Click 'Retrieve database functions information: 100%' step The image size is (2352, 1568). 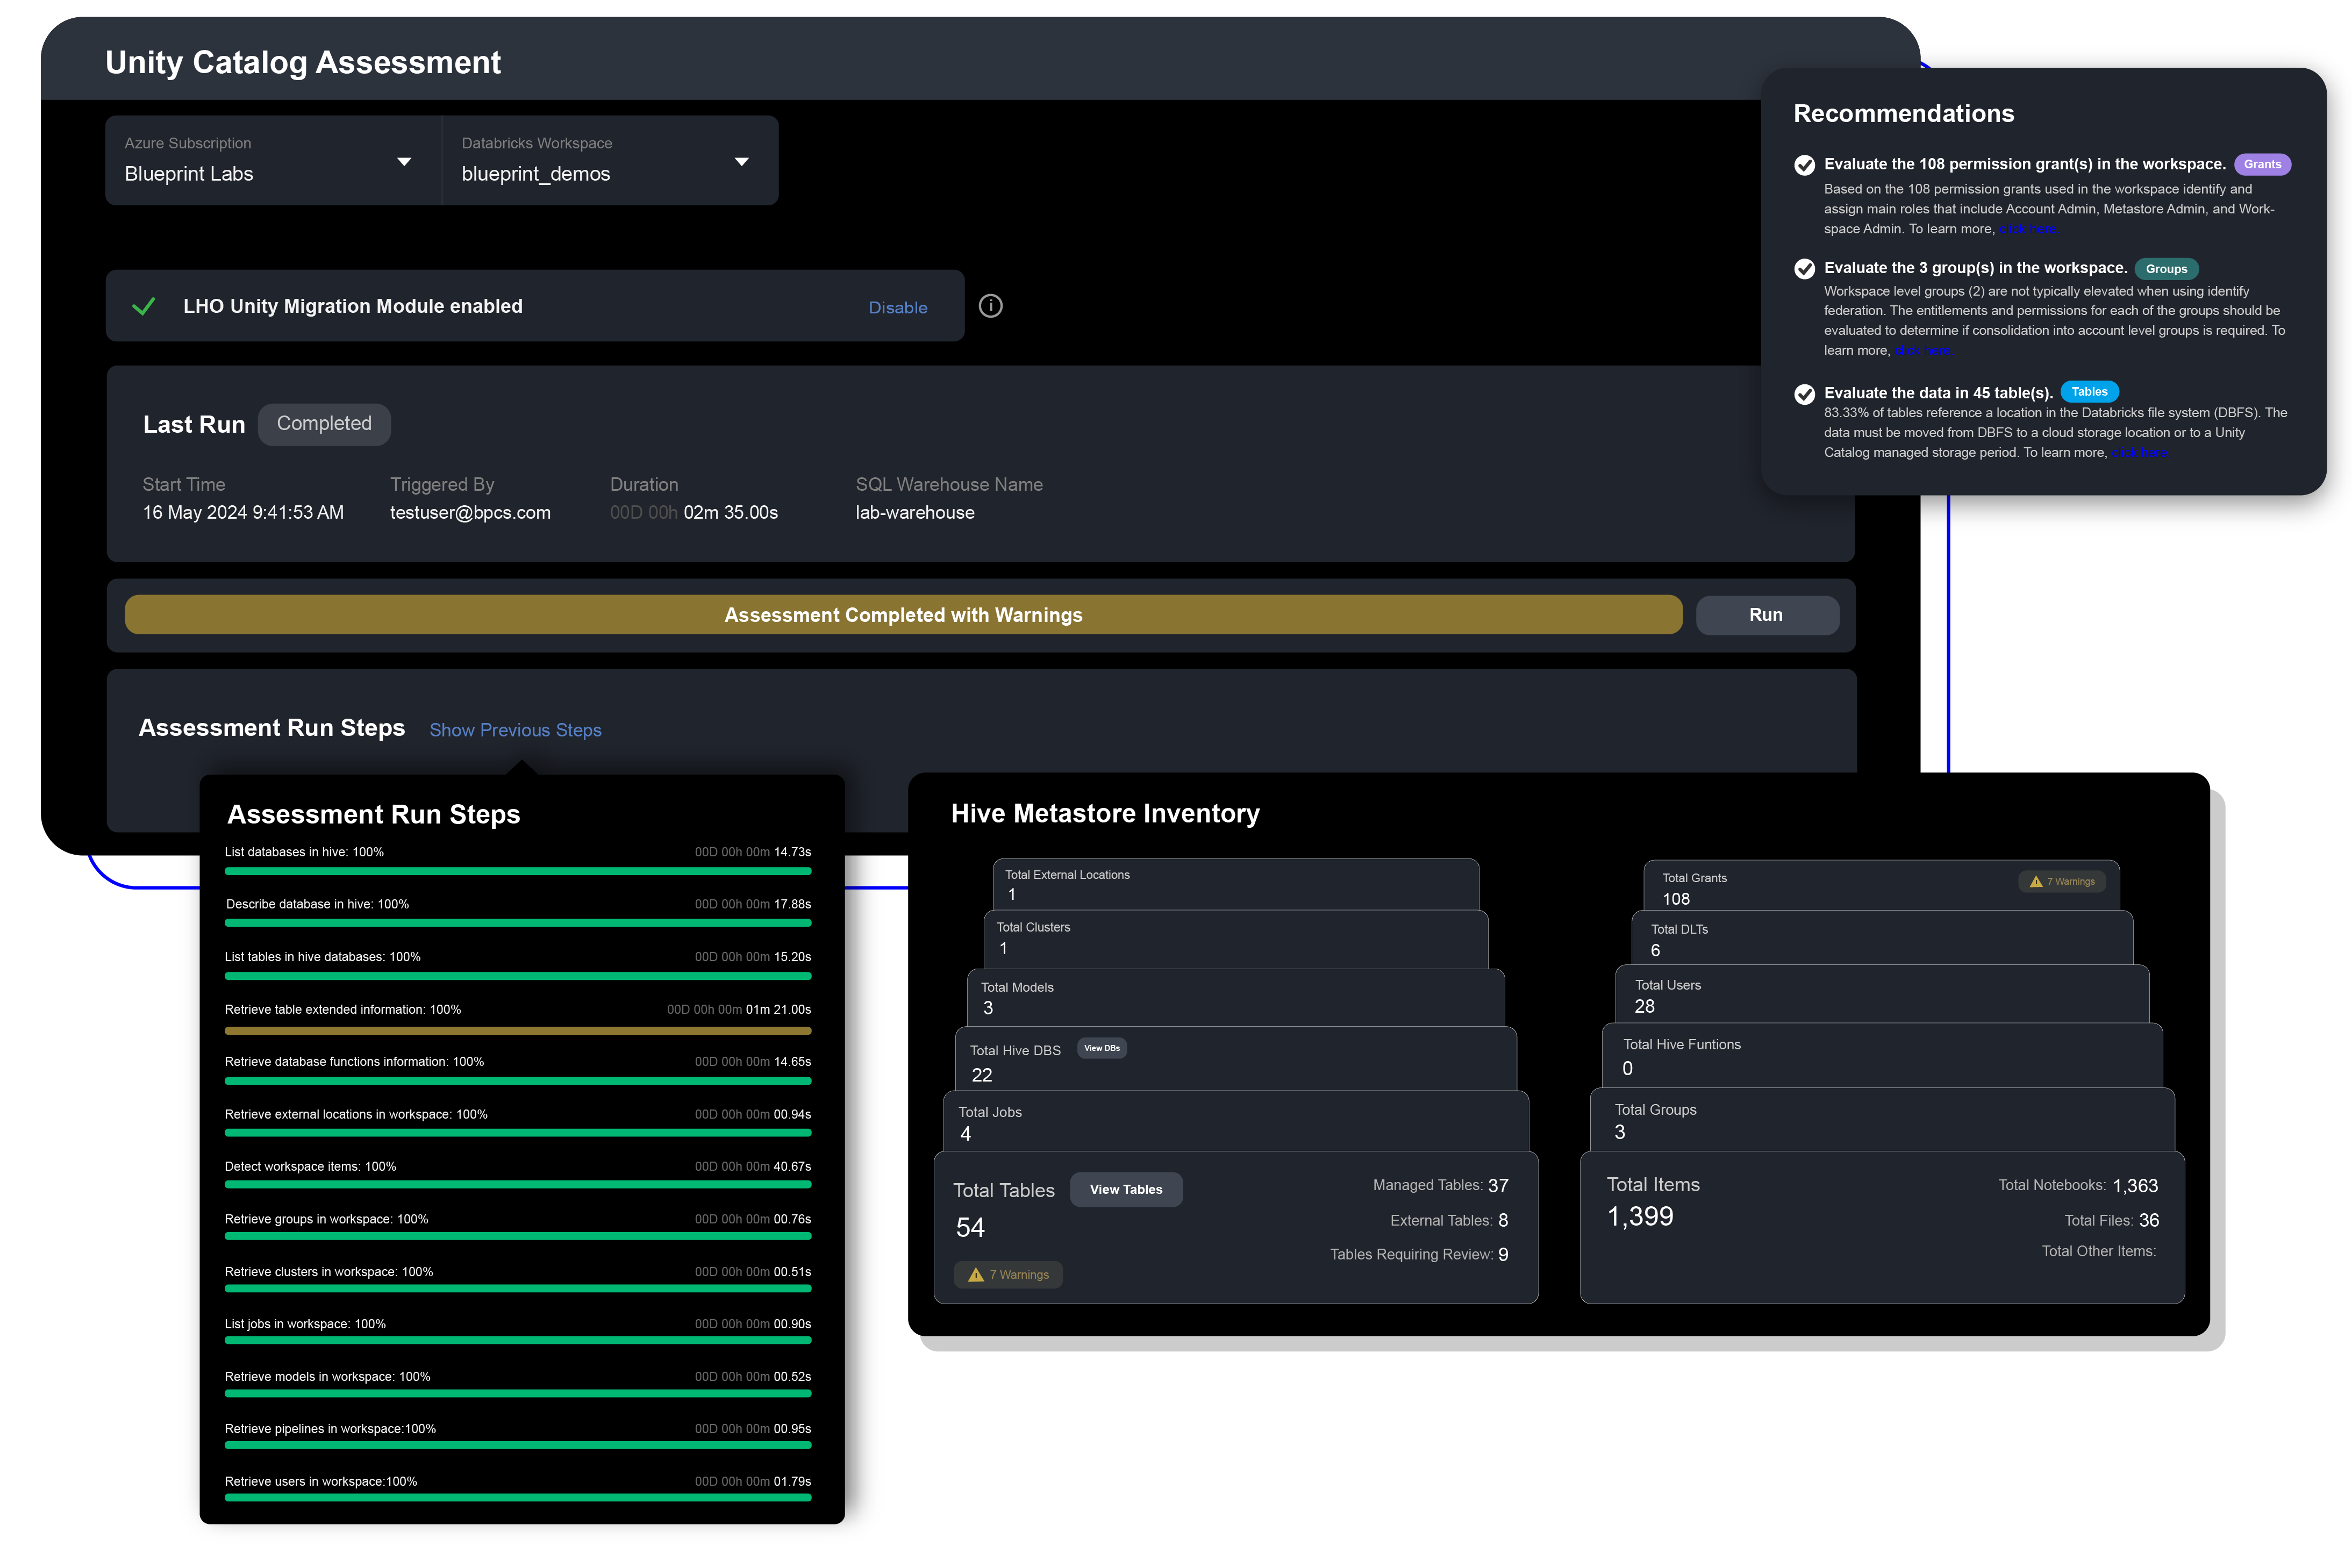point(354,1062)
